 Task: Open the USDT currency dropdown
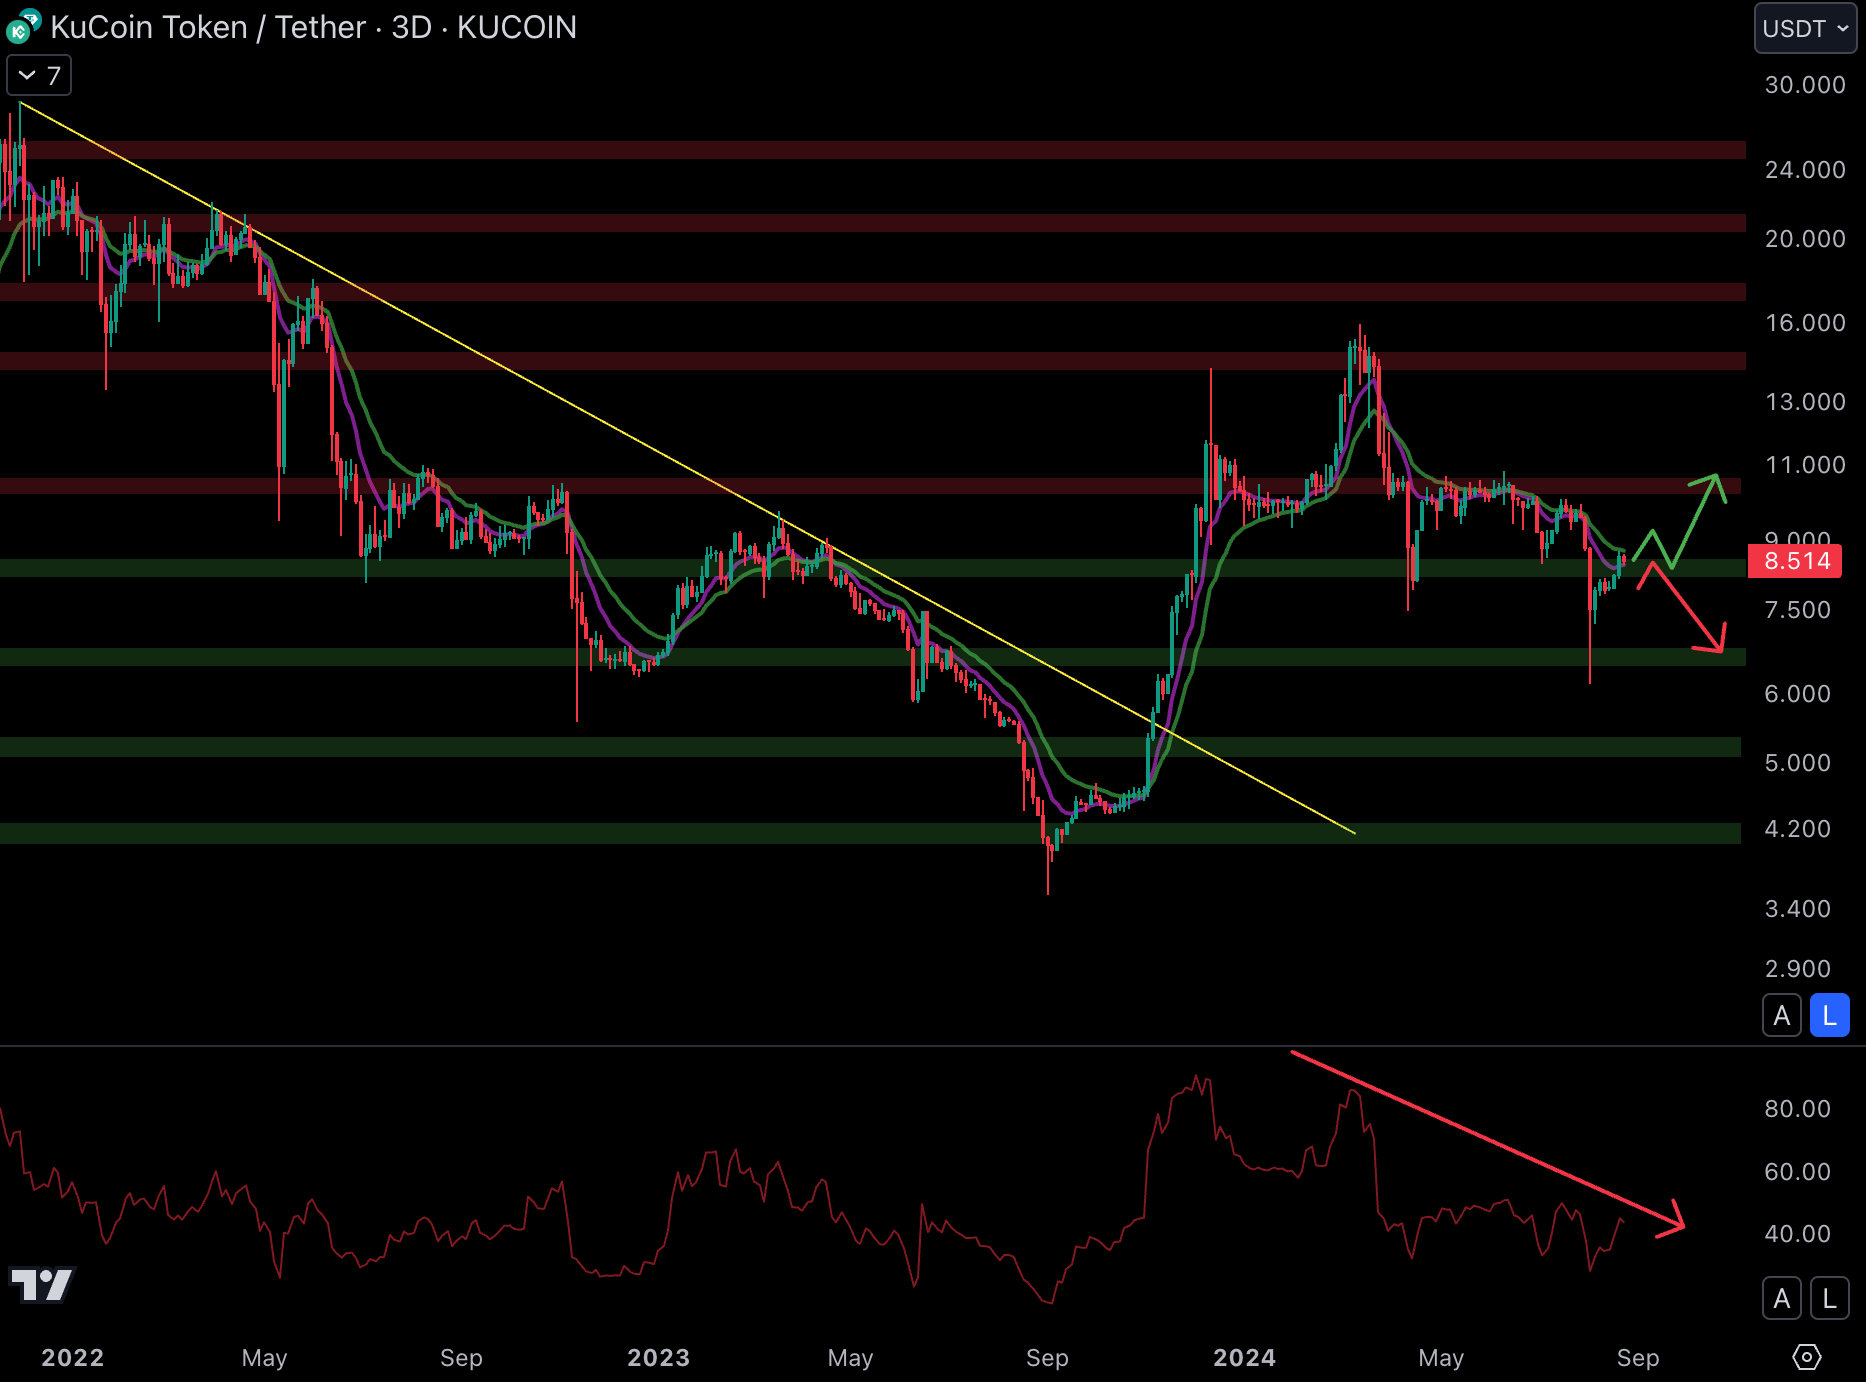point(1805,28)
